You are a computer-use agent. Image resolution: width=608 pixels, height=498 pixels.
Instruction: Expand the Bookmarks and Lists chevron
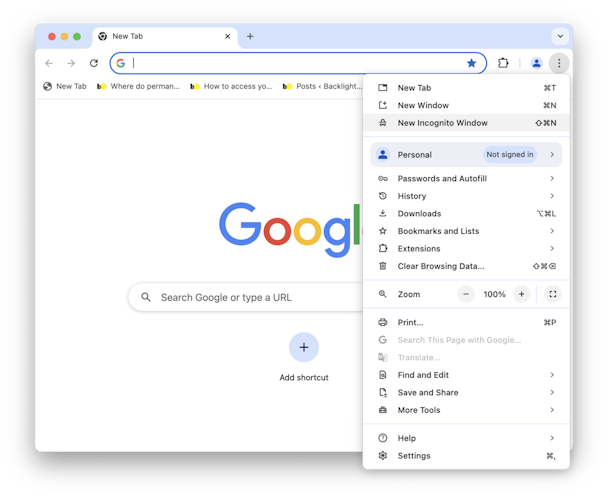coord(552,231)
